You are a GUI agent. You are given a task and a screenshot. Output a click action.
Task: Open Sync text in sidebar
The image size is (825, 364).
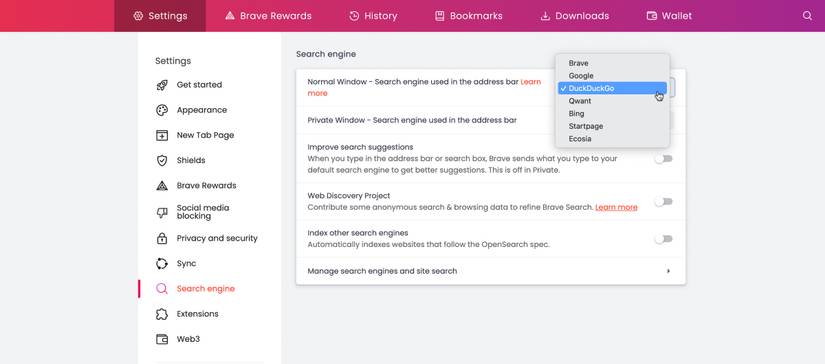pos(186,264)
